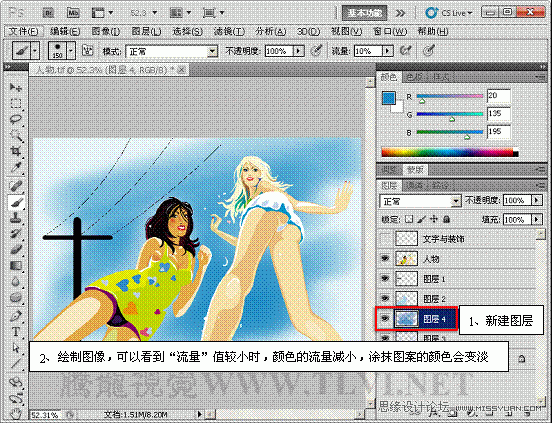The image size is (552, 423).
Task: Select the Clone Stamp tool
Action: coord(15,218)
